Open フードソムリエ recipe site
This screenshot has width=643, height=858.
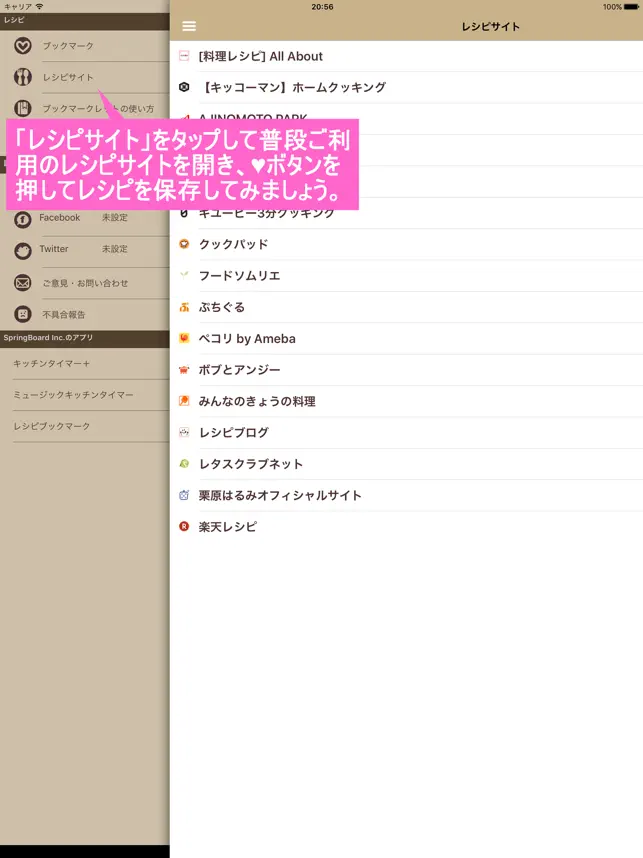pyautogui.click(x=407, y=275)
